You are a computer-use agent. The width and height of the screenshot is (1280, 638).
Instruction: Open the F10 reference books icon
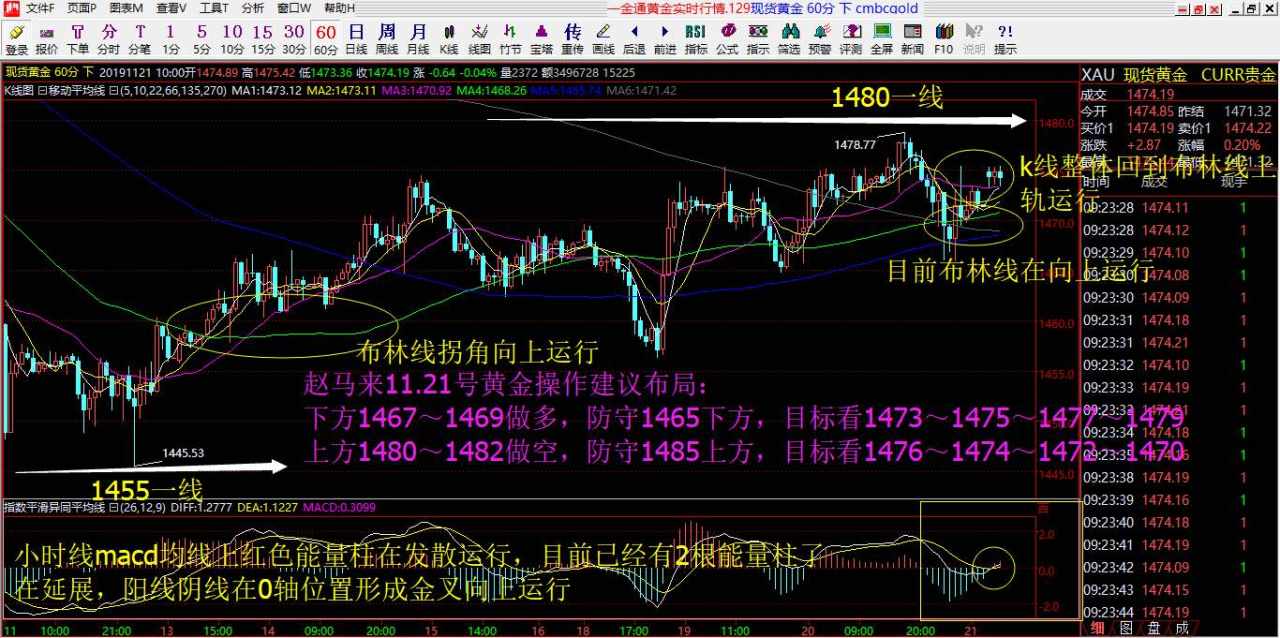944,39
